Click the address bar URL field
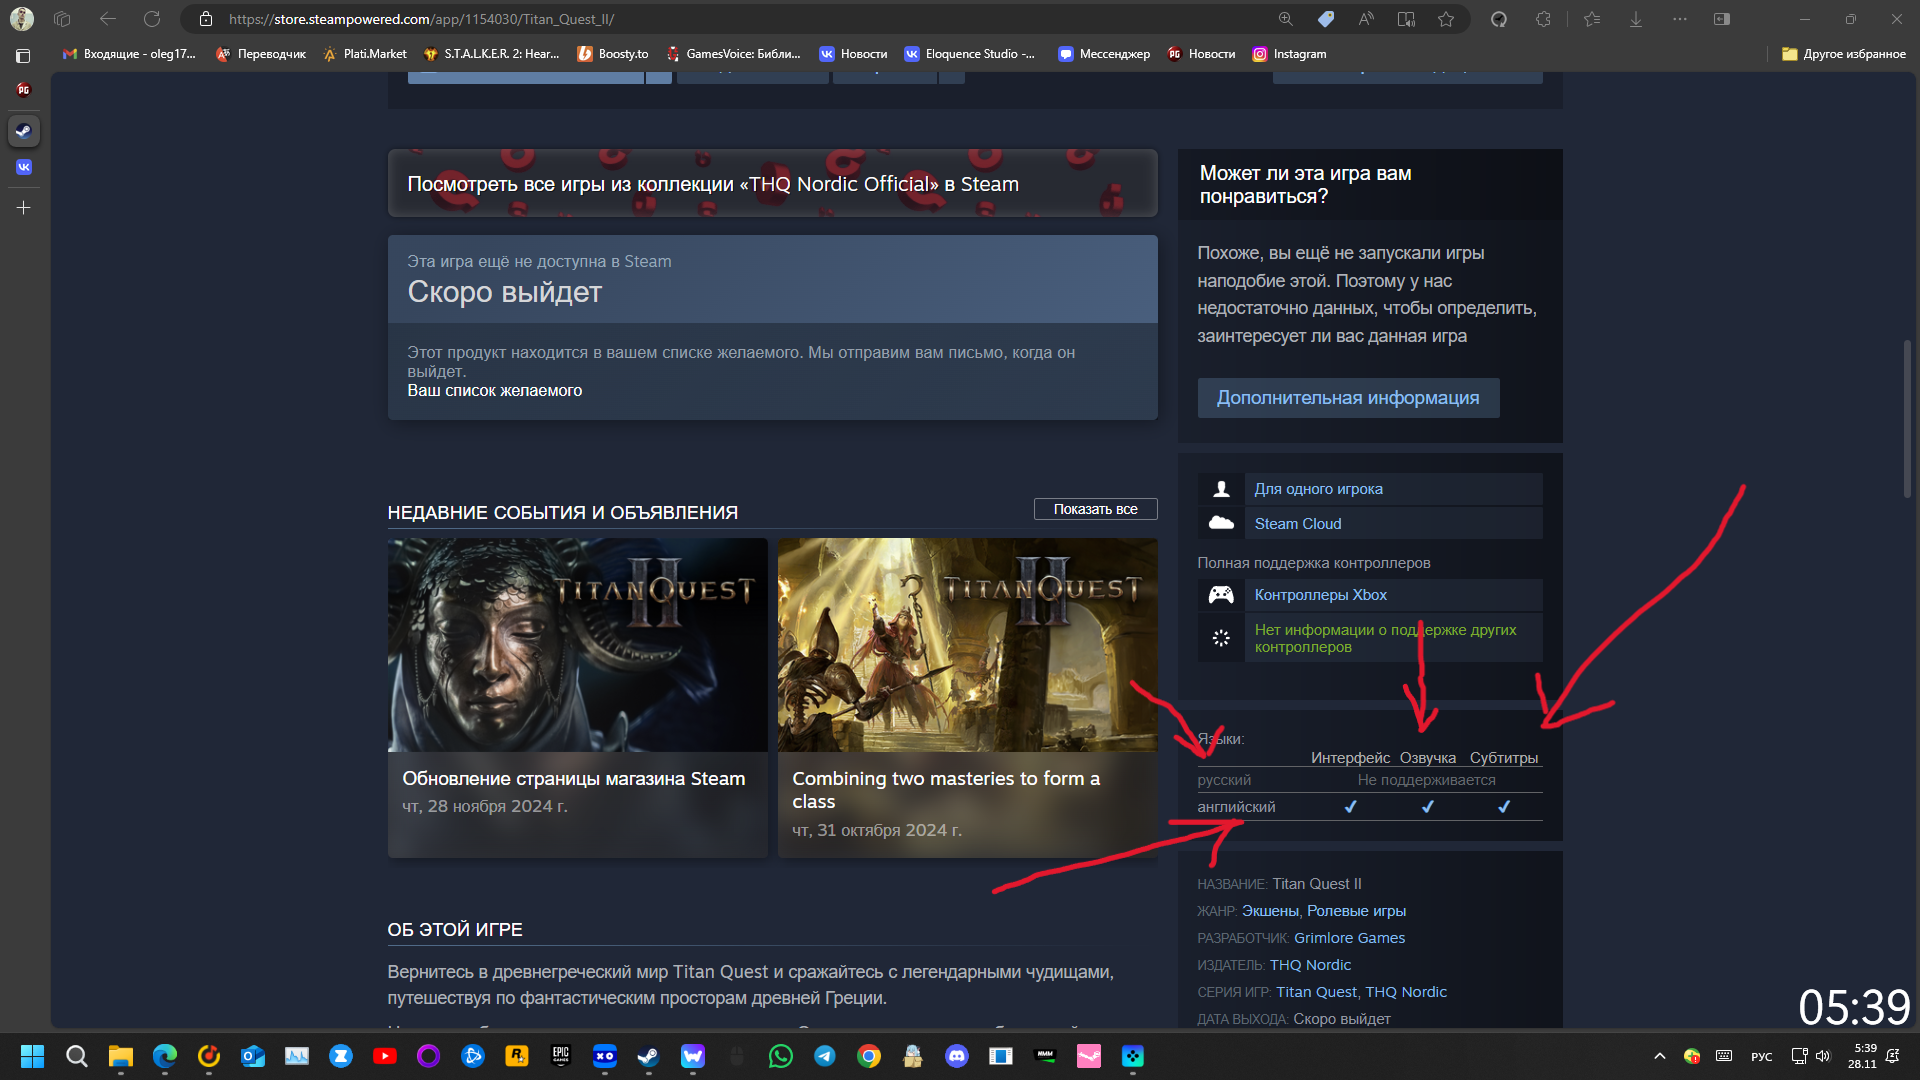This screenshot has width=1920, height=1080. click(x=740, y=19)
